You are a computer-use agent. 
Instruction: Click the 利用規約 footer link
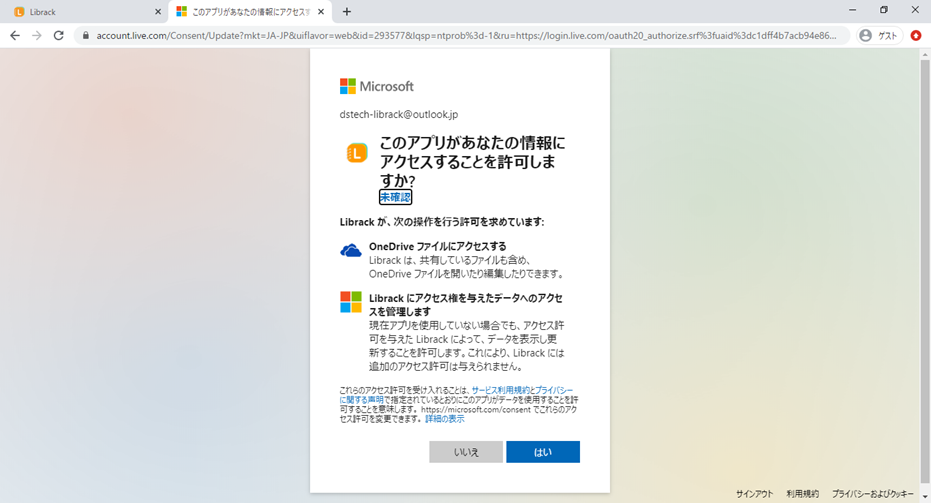point(802,494)
